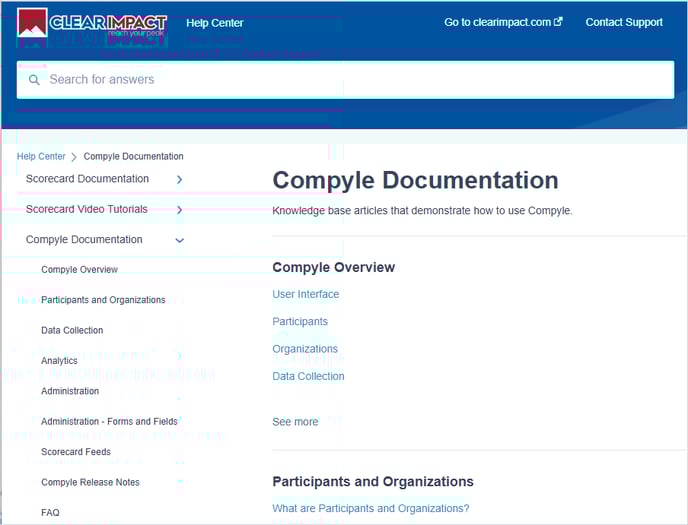Open Contact Support
The width and height of the screenshot is (688, 525).
click(x=624, y=22)
